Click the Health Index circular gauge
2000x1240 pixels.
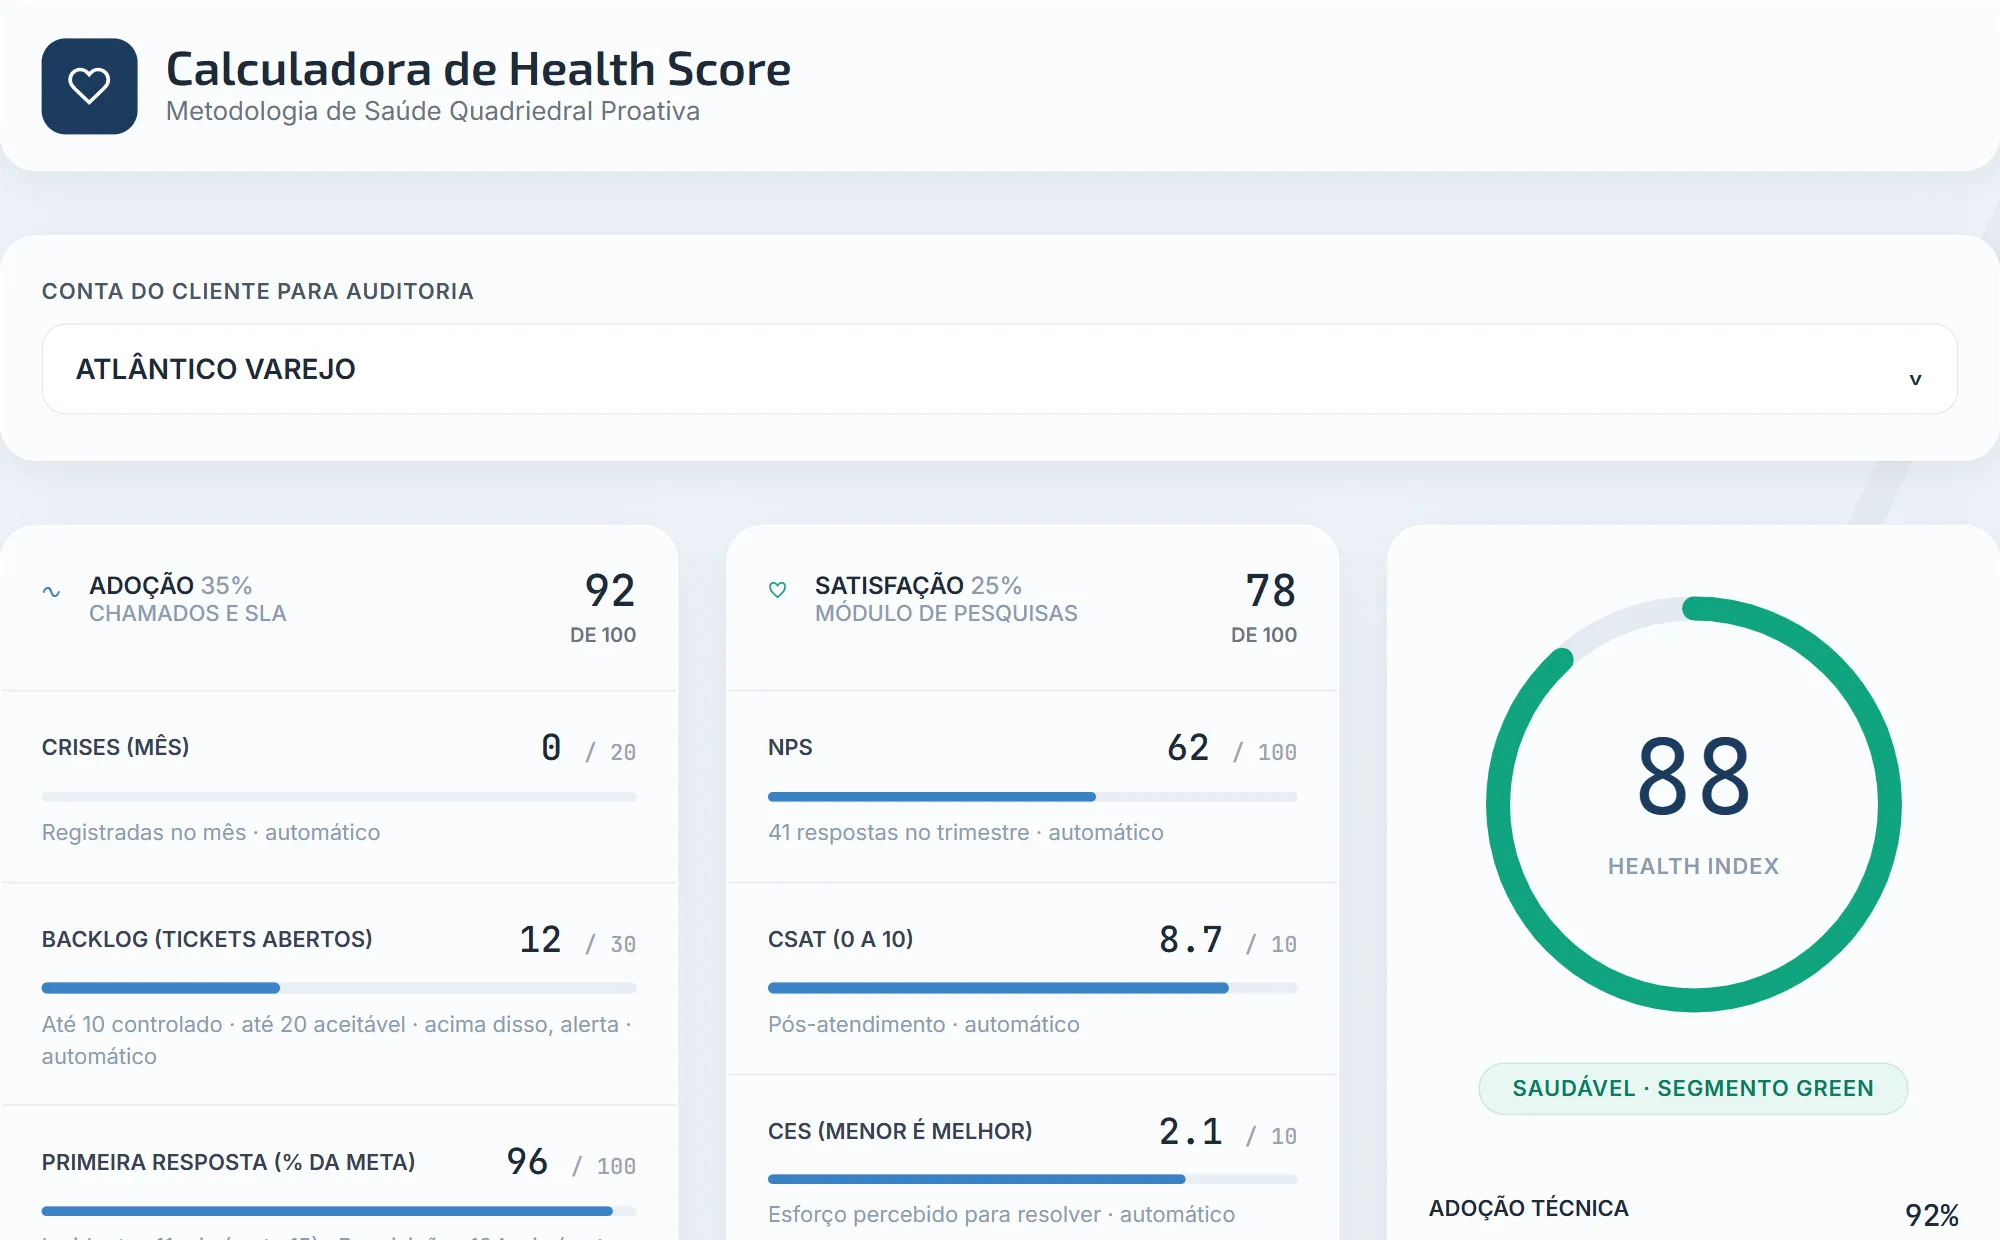[x=1693, y=804]
